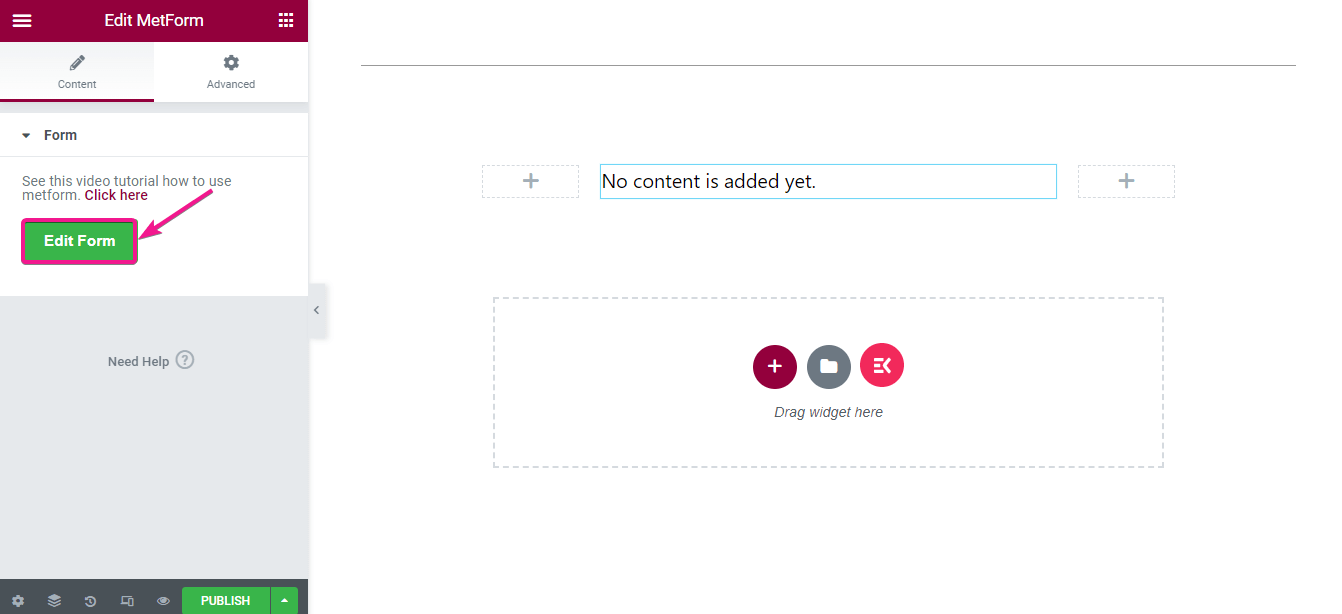This screenshot has width=1342, height=614.
Task: Collapse the editor side panel
Action: pos(316,310)
